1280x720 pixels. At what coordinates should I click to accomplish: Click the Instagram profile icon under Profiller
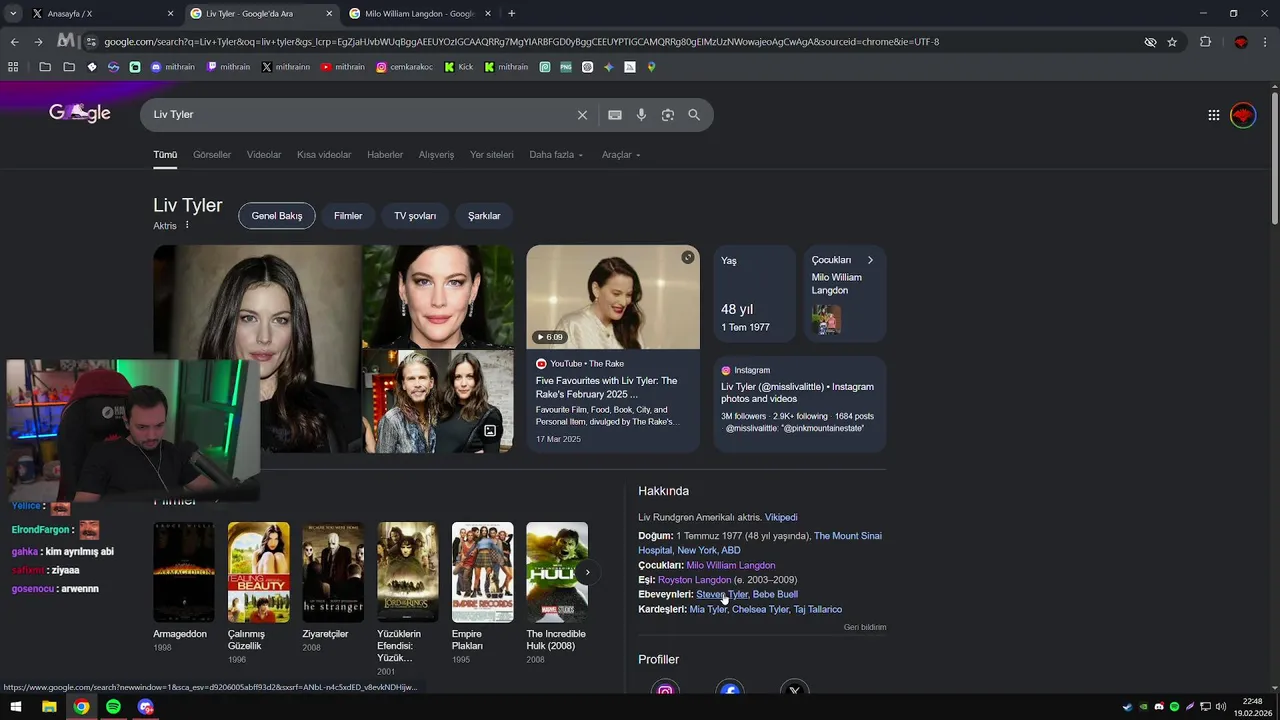[665, 690]
